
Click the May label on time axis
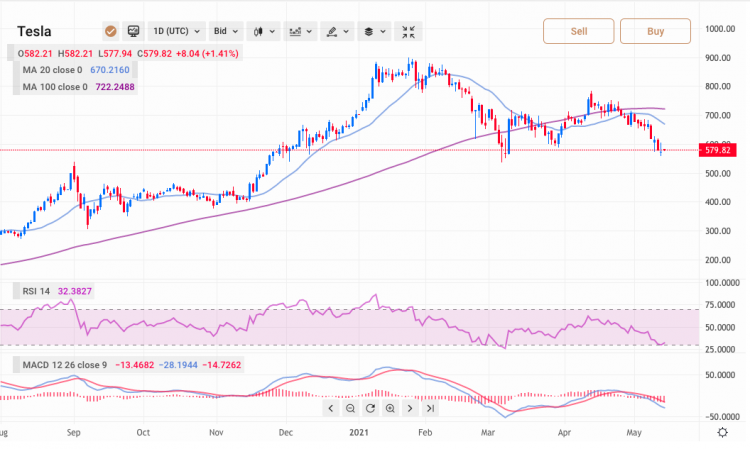point(634,432)
